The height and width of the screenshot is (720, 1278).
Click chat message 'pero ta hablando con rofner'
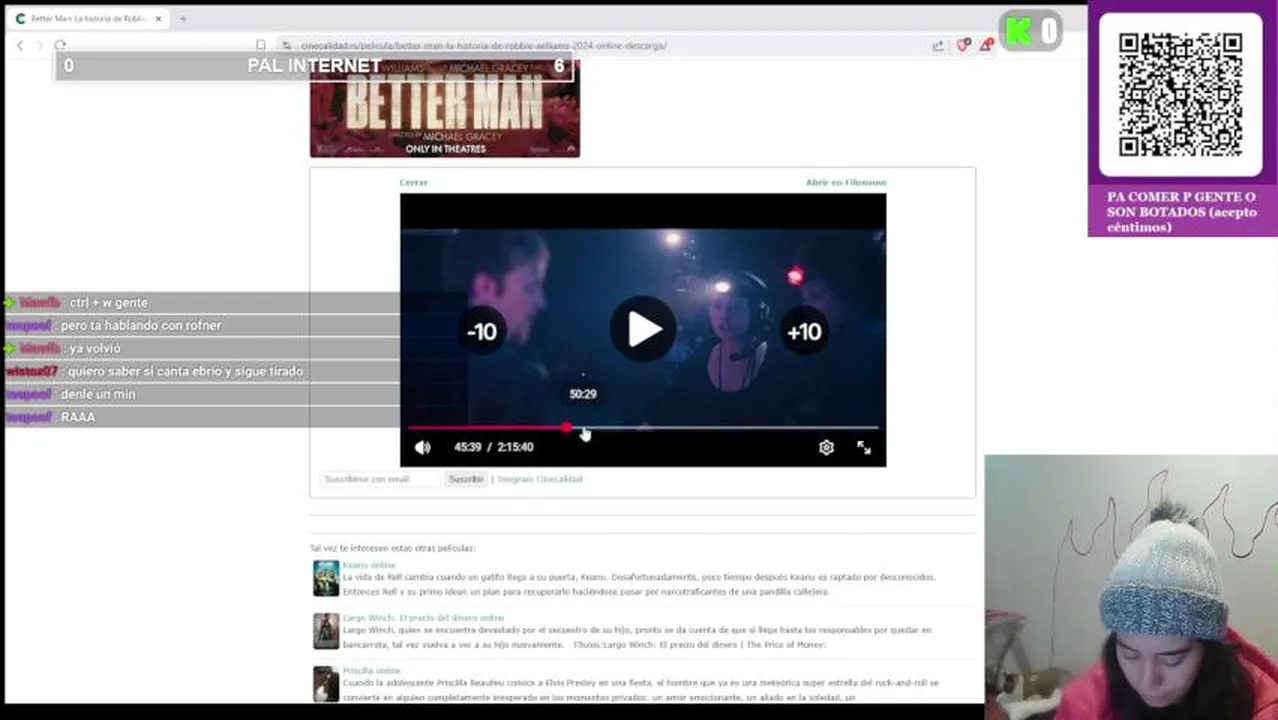pyautogui.click(x=141, y=325)
